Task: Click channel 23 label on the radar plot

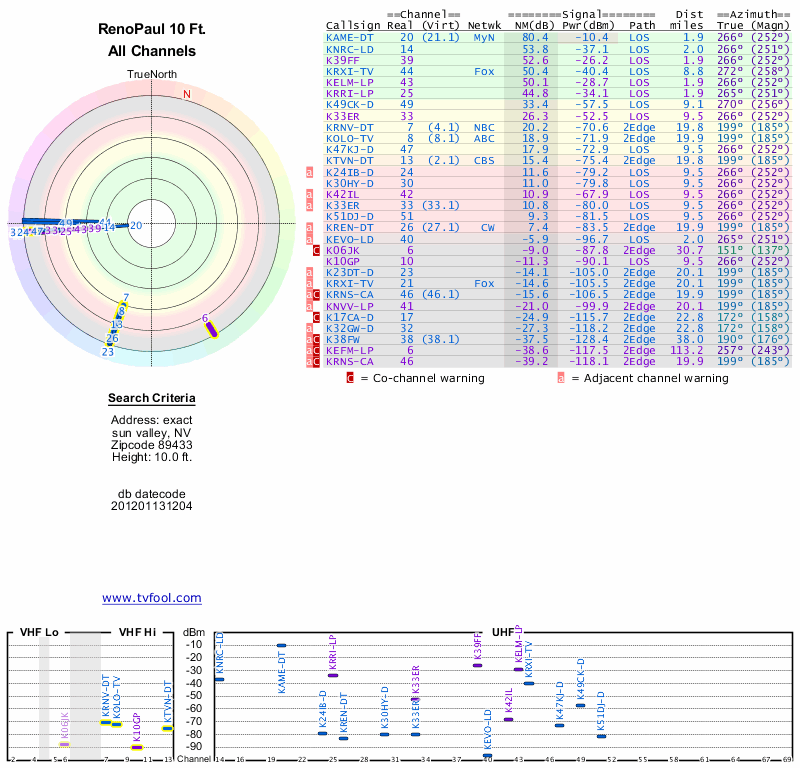Action: click(x=107, y=351)
